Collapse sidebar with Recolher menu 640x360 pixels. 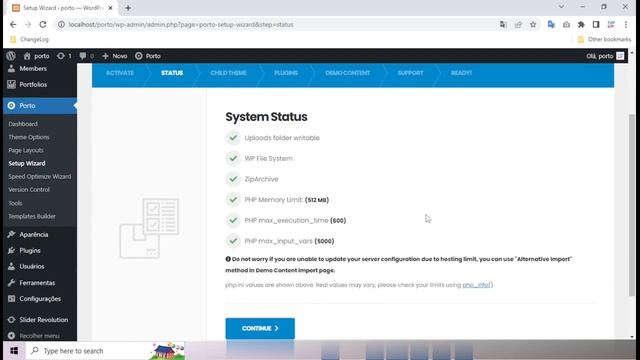coord(40,336)
